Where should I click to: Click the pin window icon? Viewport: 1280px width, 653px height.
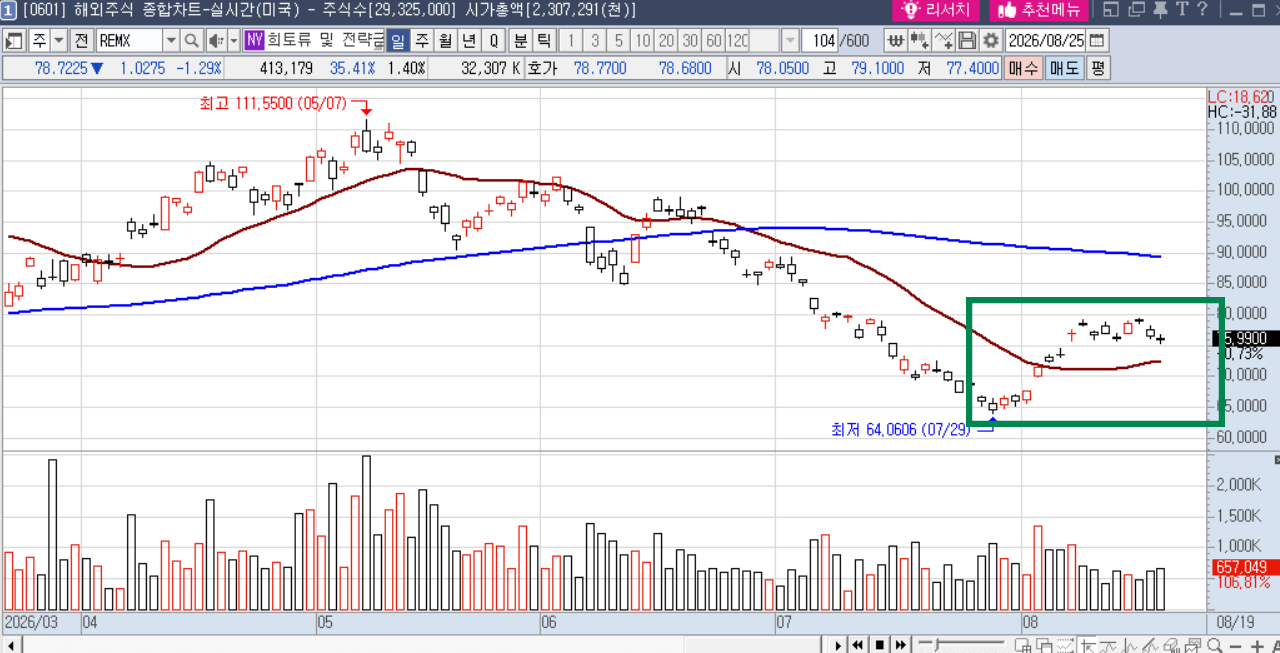(x=1161, y=10)
